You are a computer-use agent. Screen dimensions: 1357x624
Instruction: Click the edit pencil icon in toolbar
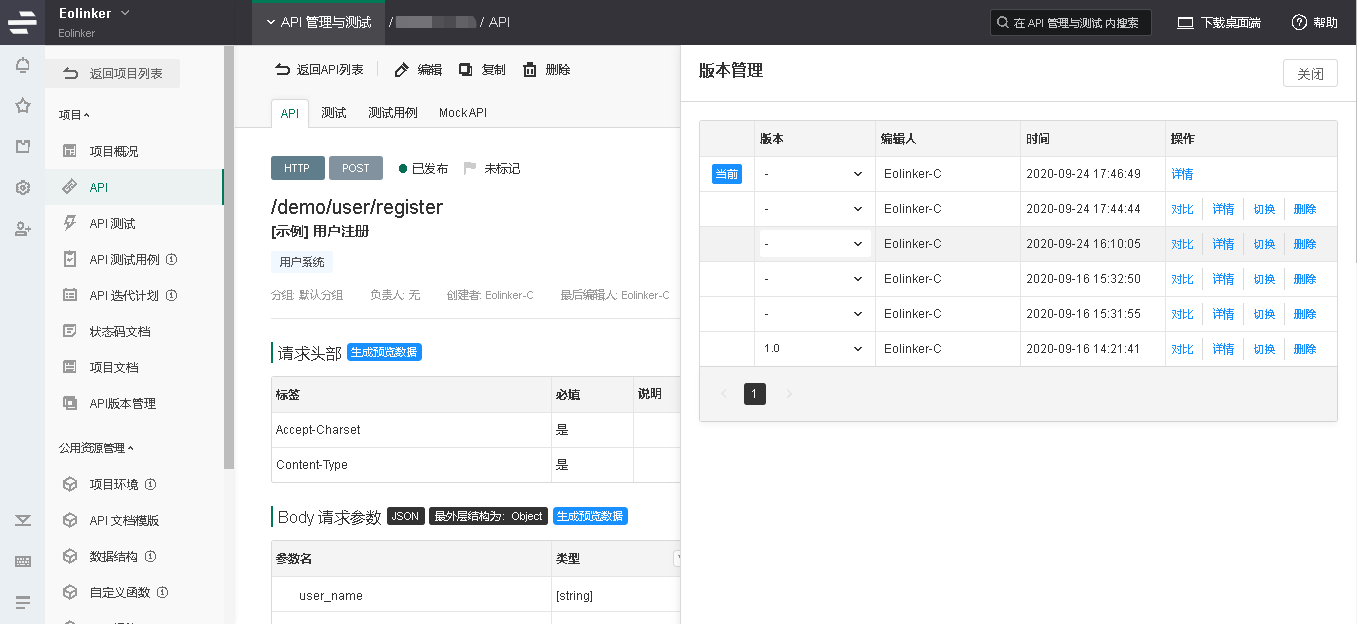pos(402,70)
